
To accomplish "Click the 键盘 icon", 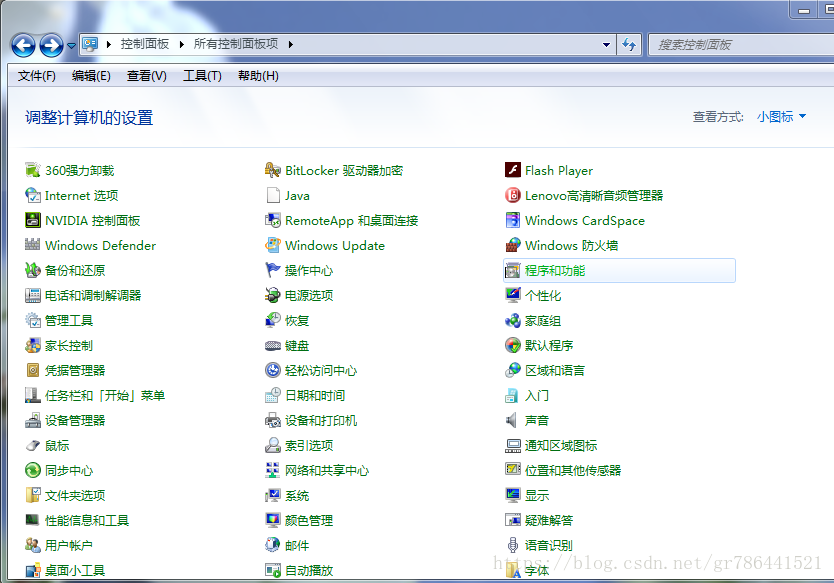I will coord(273,345).
